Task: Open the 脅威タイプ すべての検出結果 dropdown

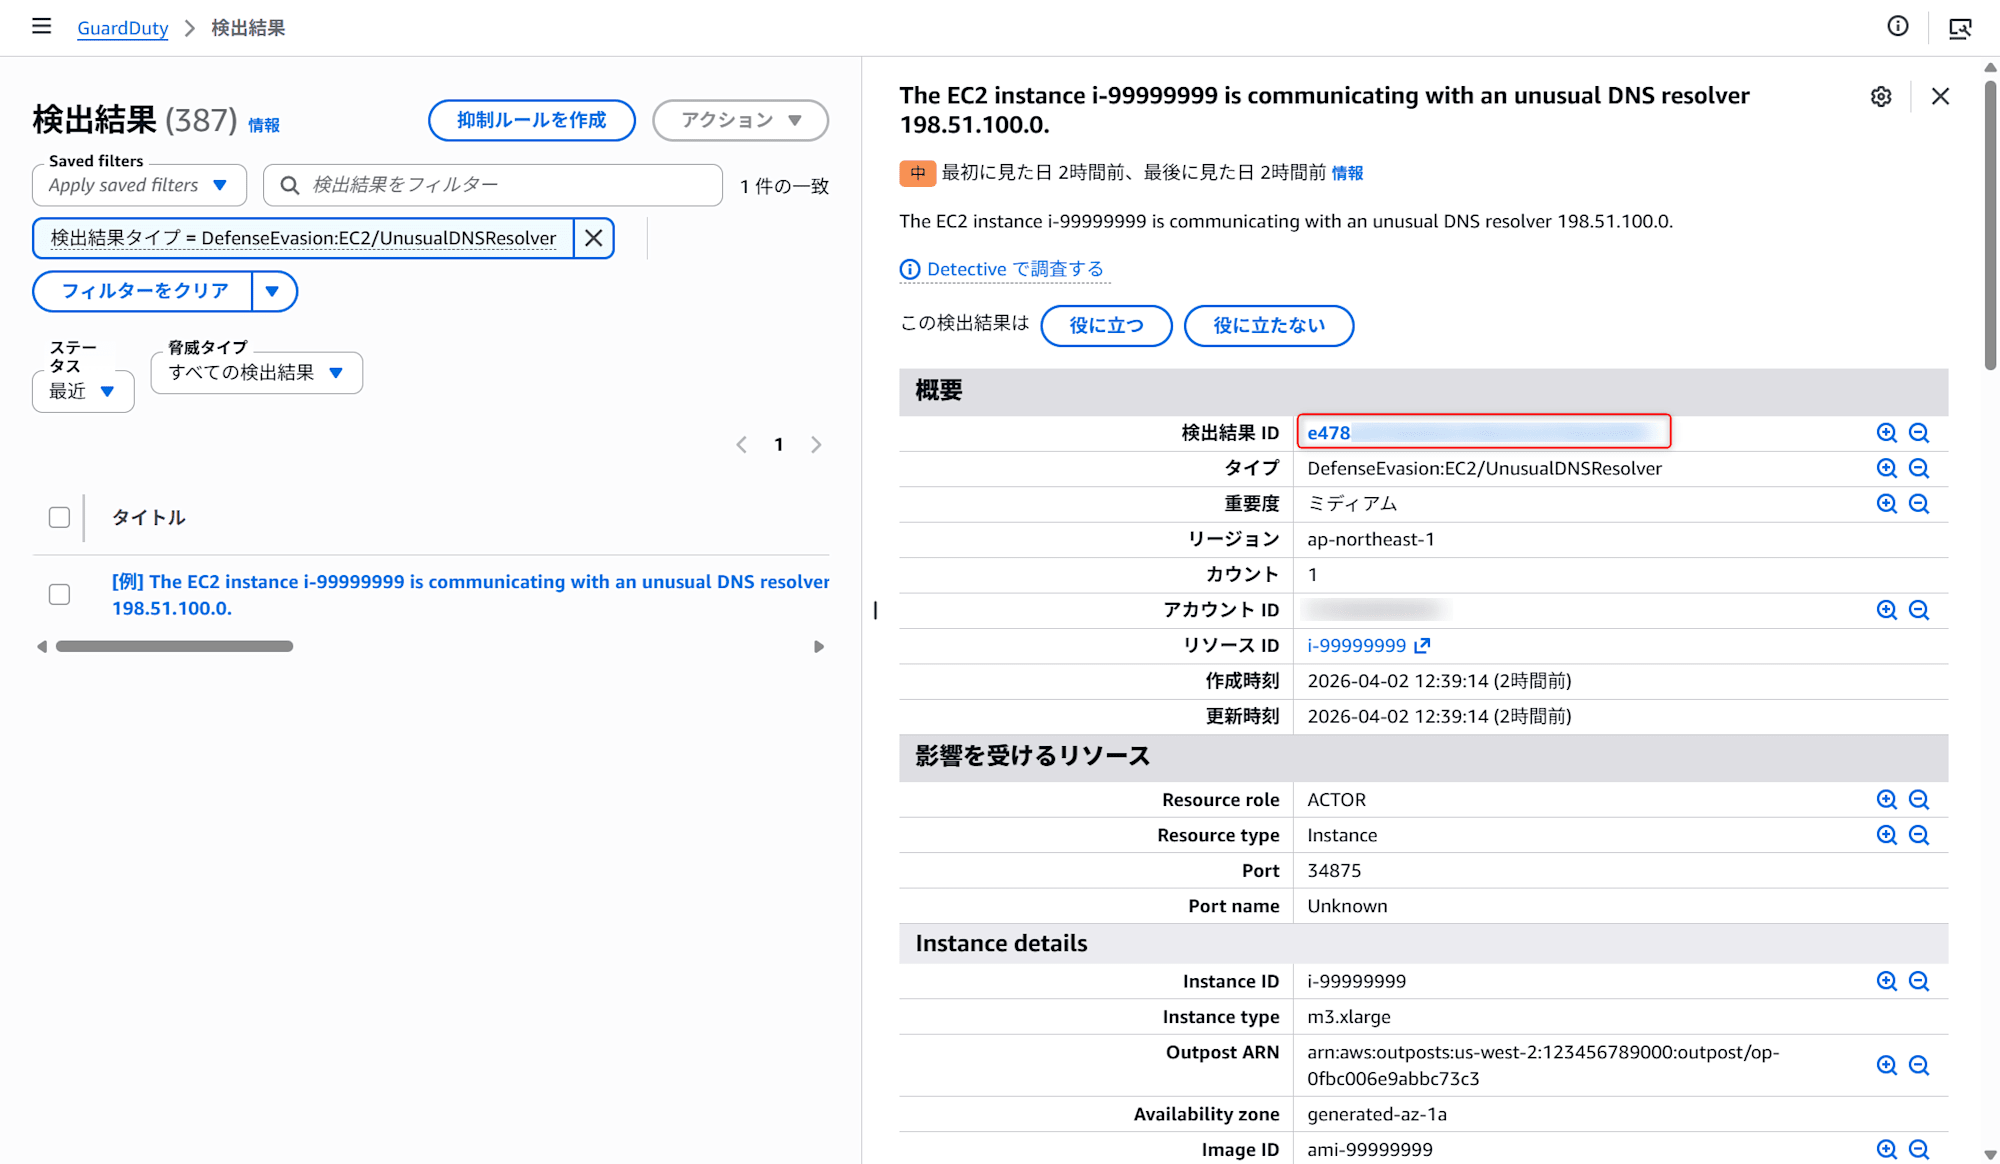Action: point(256,373)
